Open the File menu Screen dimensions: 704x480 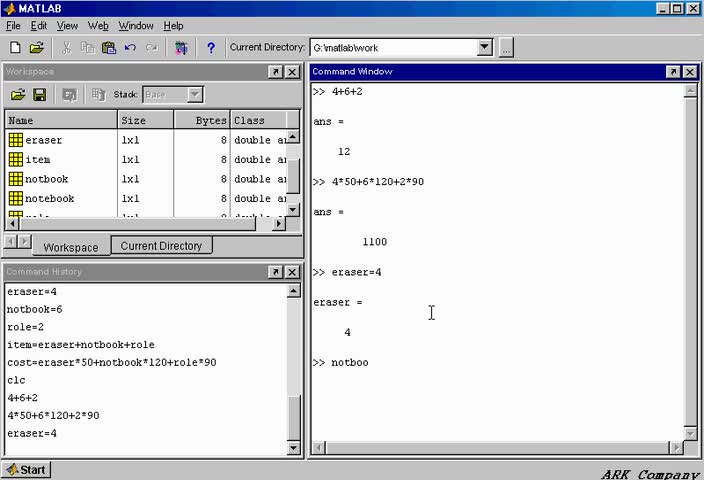click(13, 26)
